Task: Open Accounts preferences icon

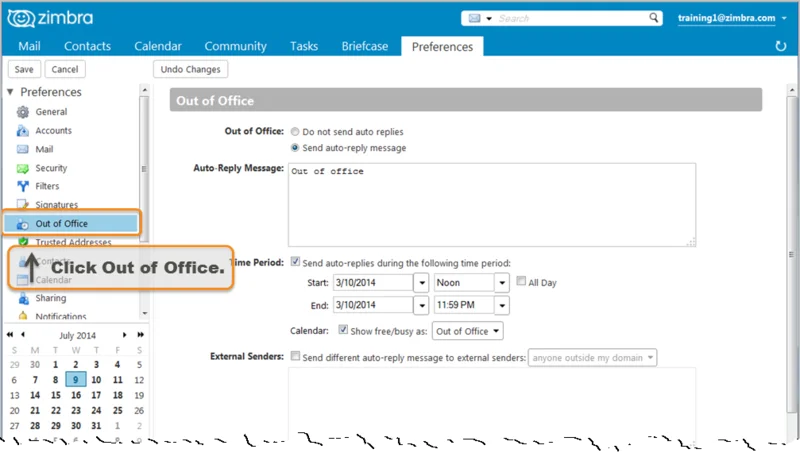Action: (23, 131)
